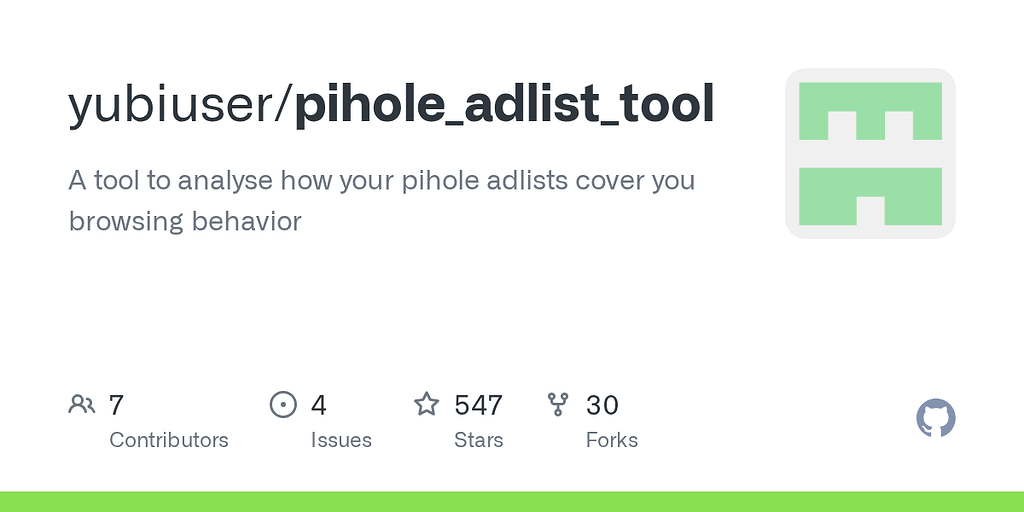Select the Contributors label

(169, 440)
